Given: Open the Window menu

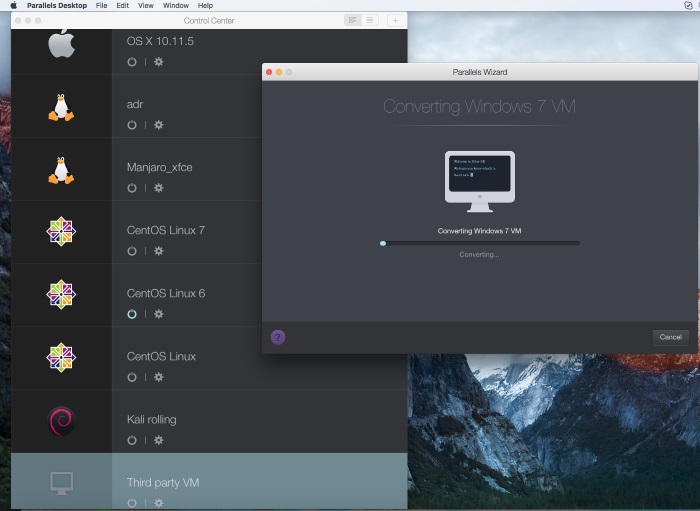Looking at the screenshot, I should (175, 5).
